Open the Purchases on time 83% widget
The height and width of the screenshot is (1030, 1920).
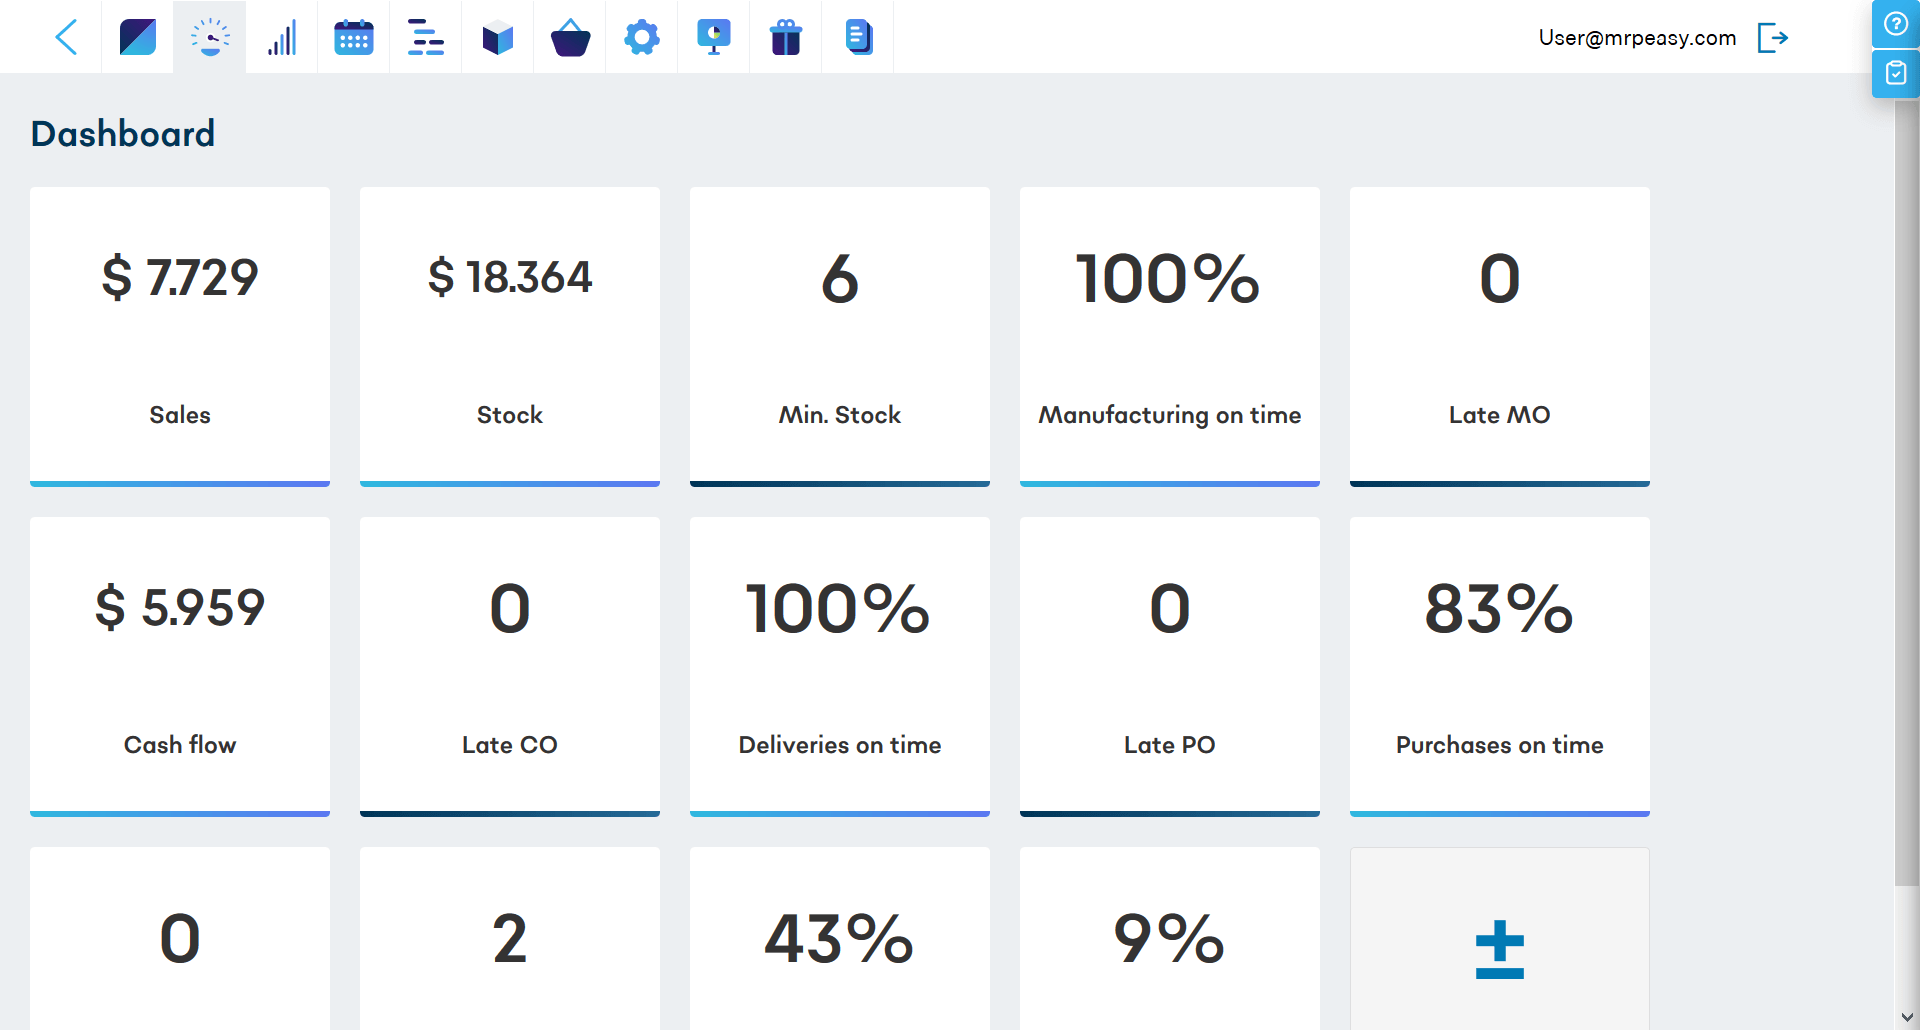pos(1500,667)
